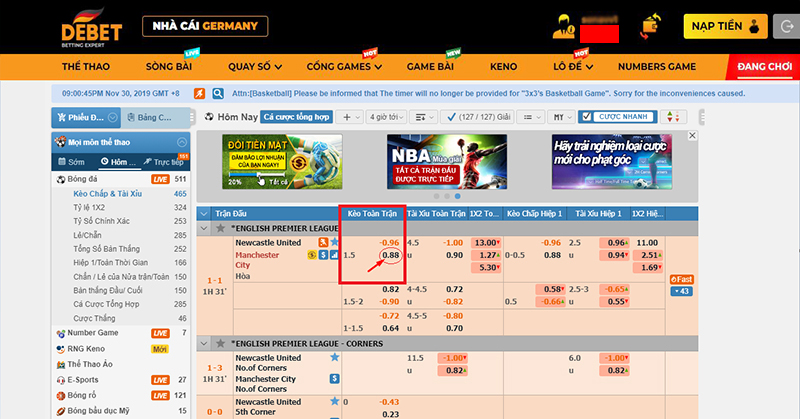Select the third banner carousel dot

(458, 196)
